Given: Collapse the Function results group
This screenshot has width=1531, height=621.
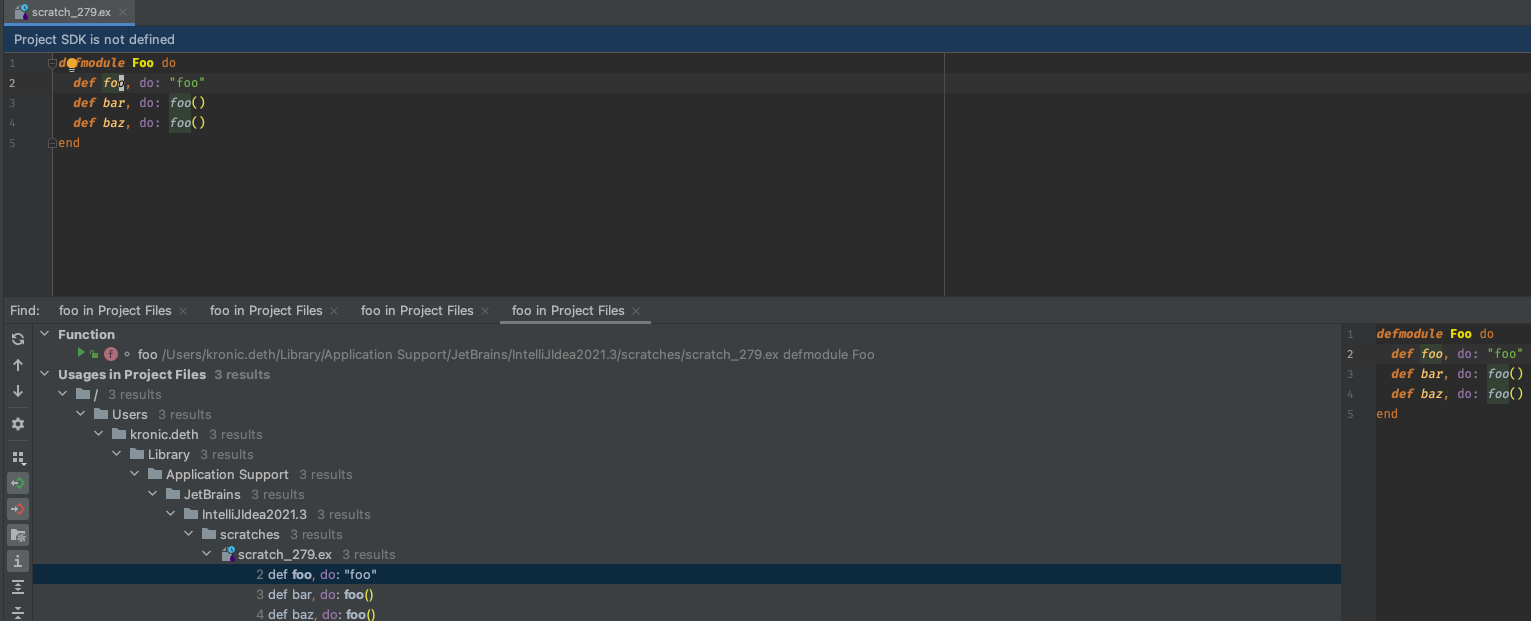Looking at the screenshot, I should coord(44,334).
